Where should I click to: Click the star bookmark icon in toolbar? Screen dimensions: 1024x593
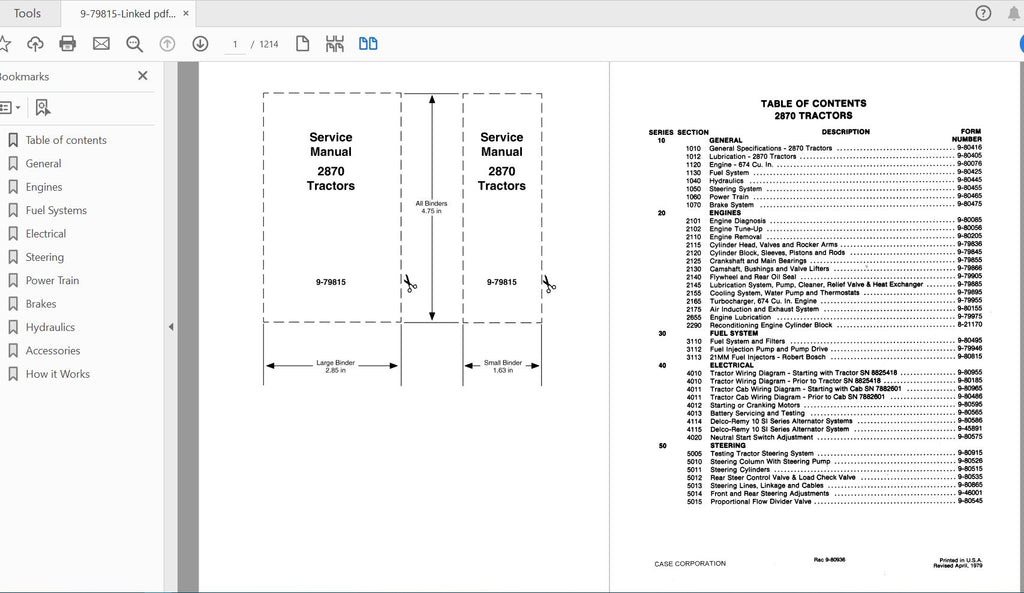click(4, 44)
